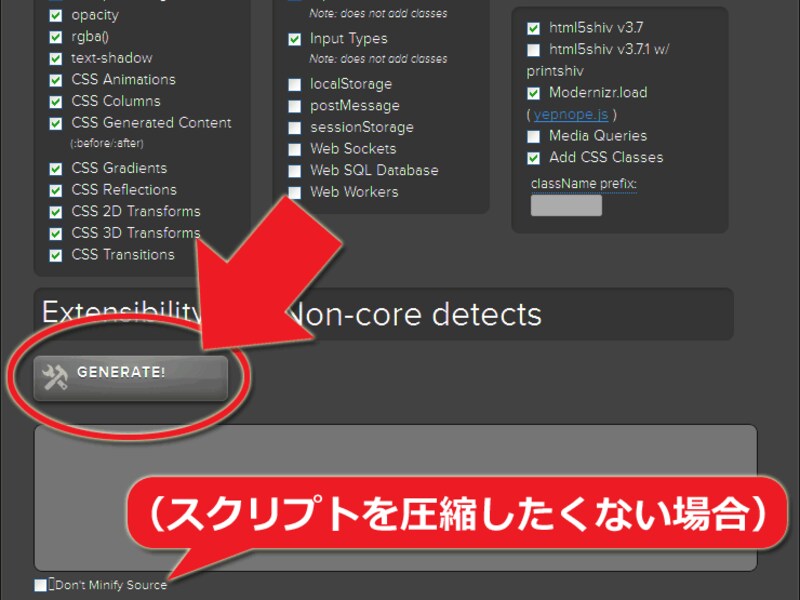This screenshot has width=800, height=600.
Task: Uncheck the rgba() detect
Action: tap(55, 36)
